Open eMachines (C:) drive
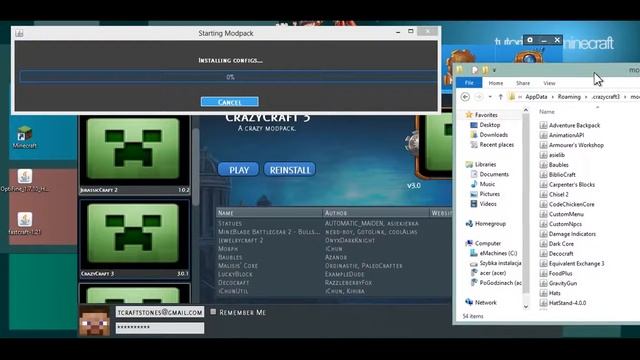The height and width of the screenshot is (360, 640). pyautogui.click(x=493, y=253)
